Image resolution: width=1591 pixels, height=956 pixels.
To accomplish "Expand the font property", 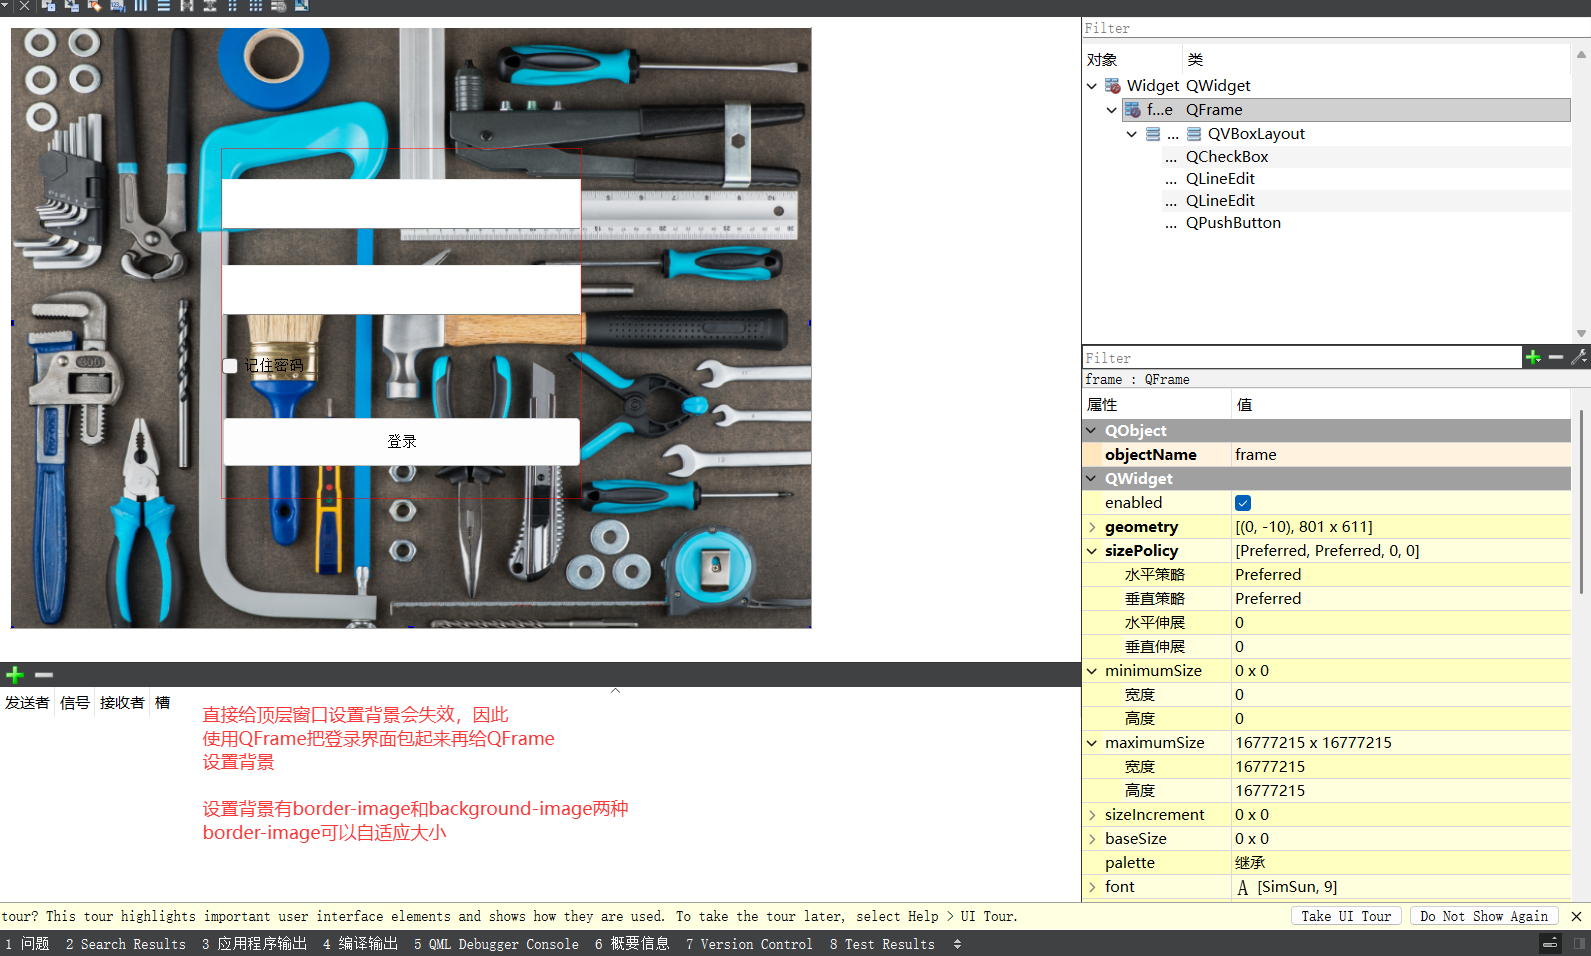I will (x=1092, y=887).
